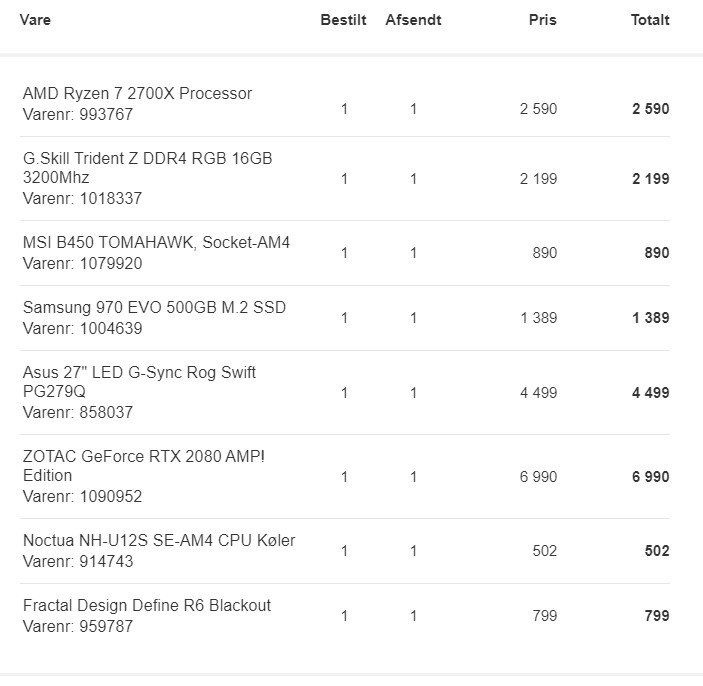Click the Totalt column header
This screenshot has width=703, height=686.
tap(650, 20)
